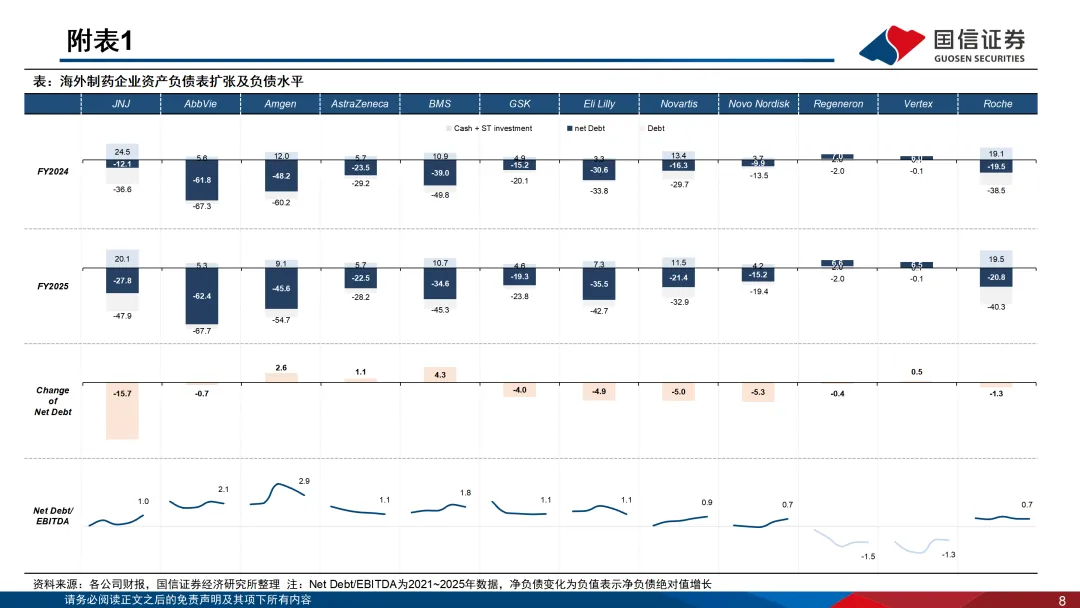The height and width of the screenshot is (608, 1080).
Task: Click the AstraZeneca net debt value -23.5
Action: tap(361, 168)
